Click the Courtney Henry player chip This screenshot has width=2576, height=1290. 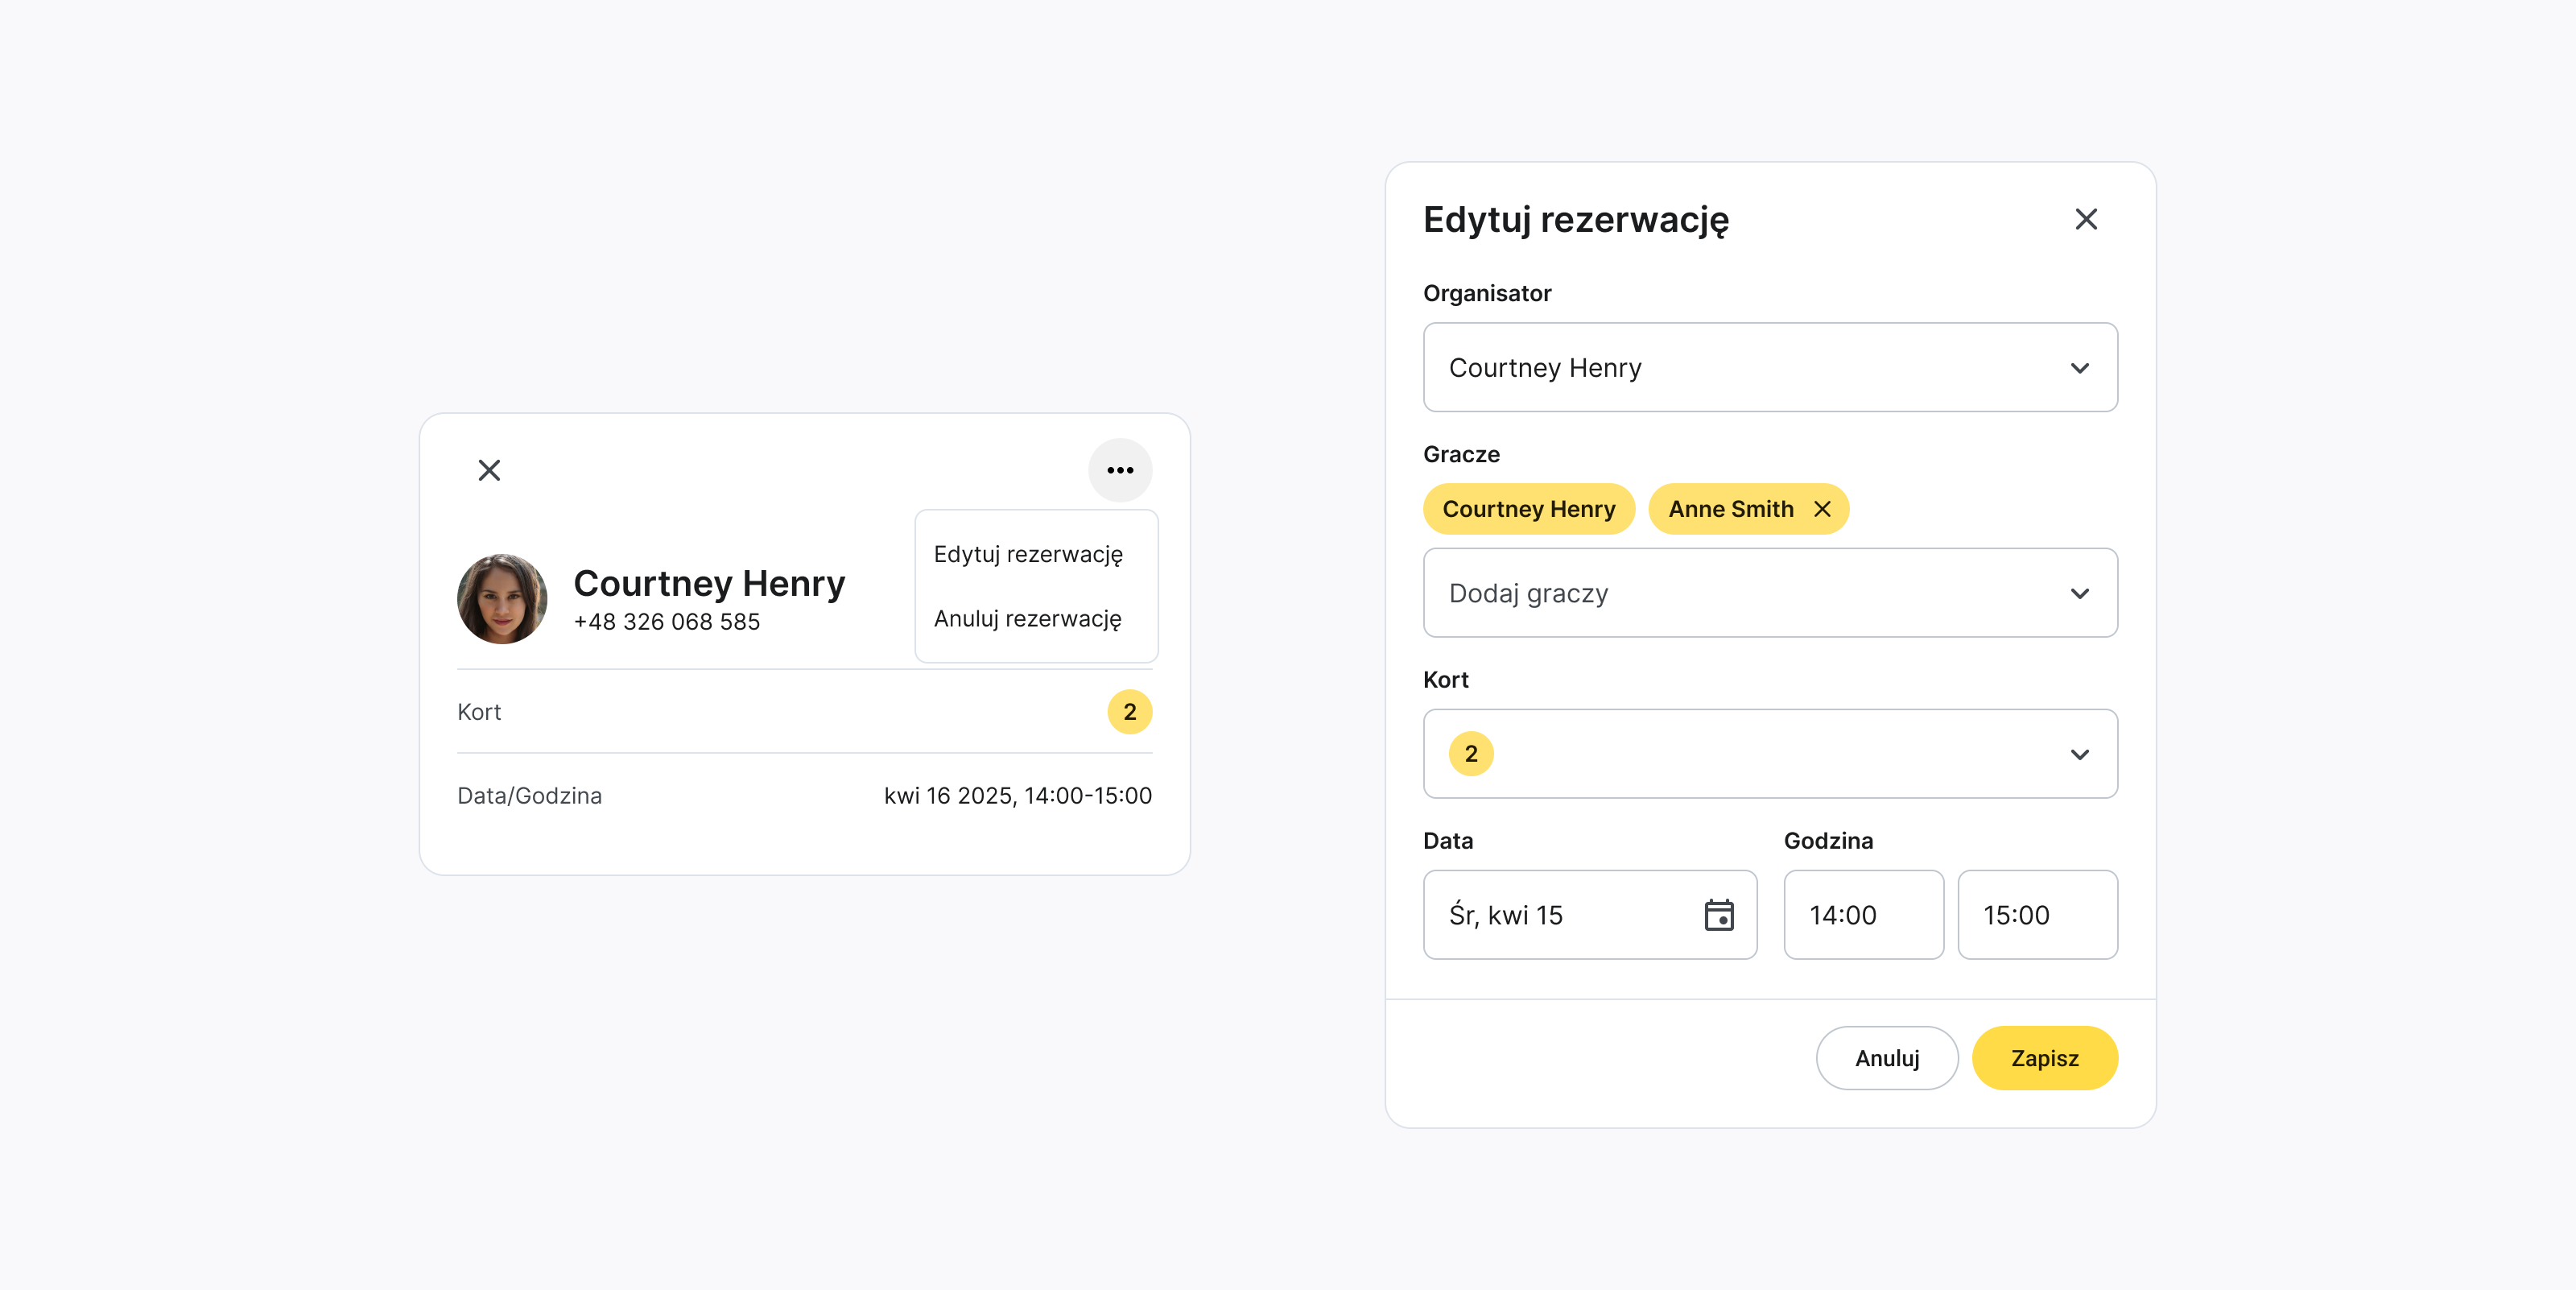coord(1528,509)
